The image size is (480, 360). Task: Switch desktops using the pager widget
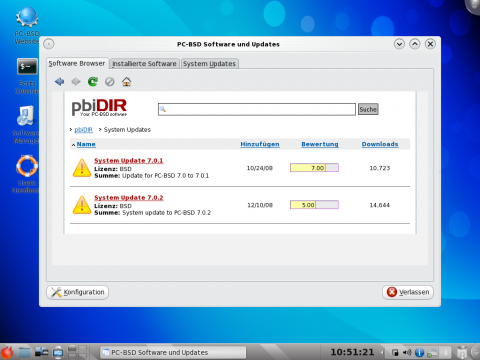pyautogui.click(x=77, y=352)
